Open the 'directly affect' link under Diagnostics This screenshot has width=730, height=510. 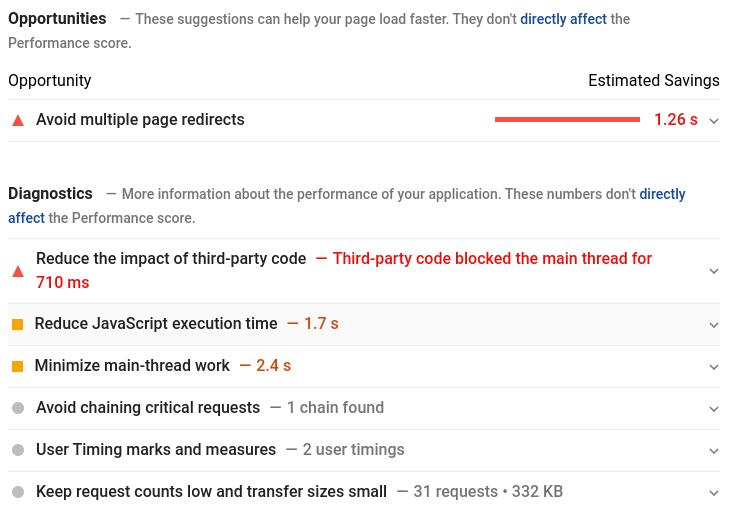click(x=662, y=194)
